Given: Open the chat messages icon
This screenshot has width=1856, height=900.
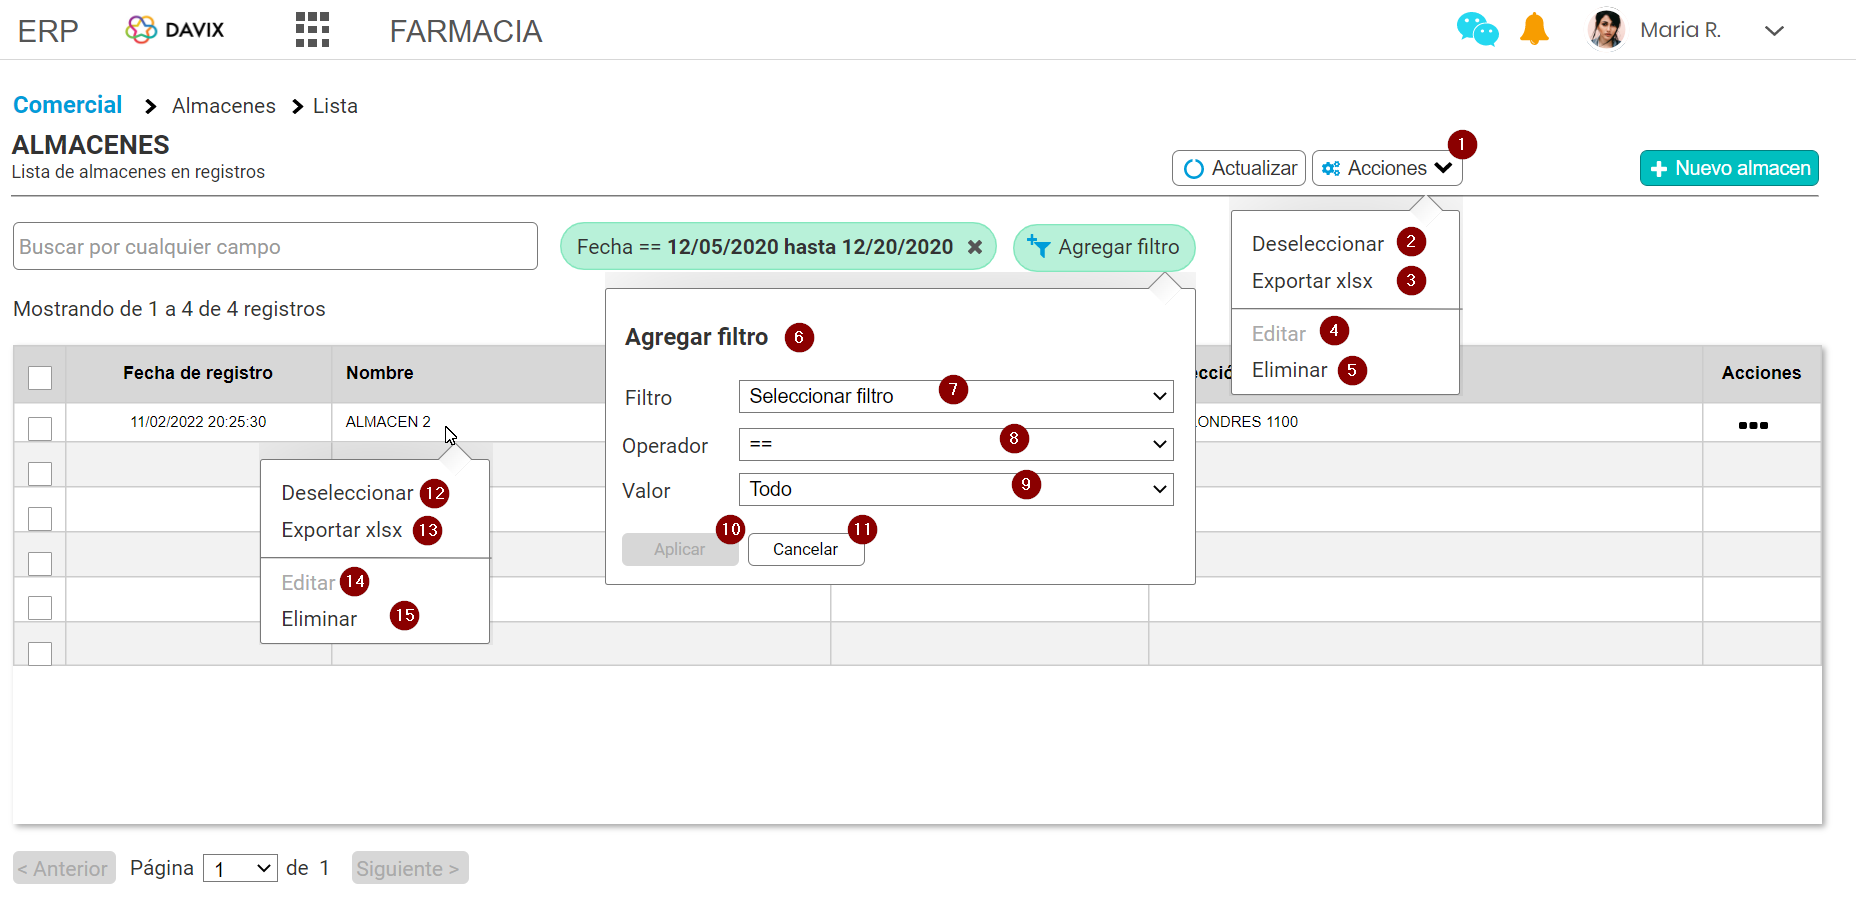Looking at the screenshot, I should point(1477,29).
